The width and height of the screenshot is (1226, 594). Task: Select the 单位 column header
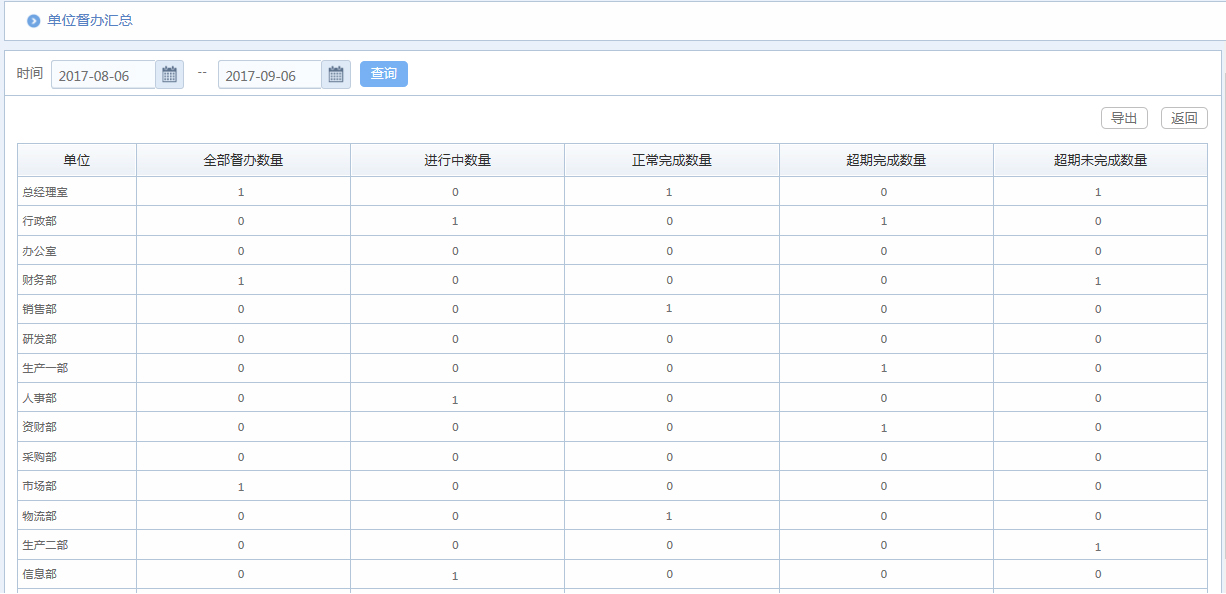[x=76, y=160]
